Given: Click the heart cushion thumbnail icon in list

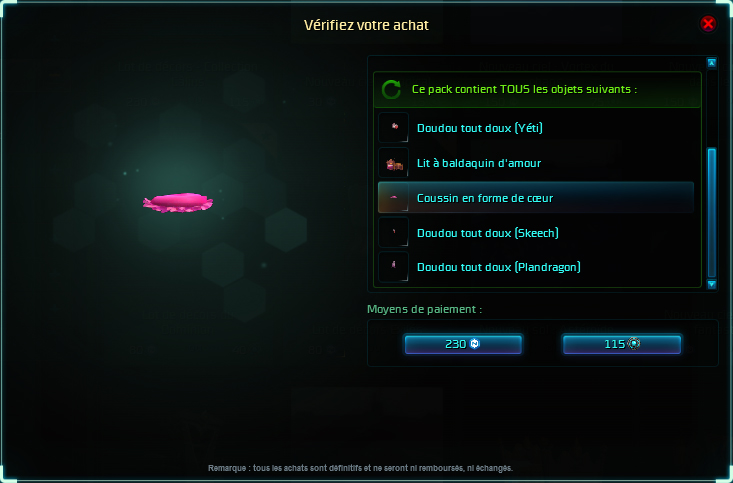Looking at the screenshot, I should coord(394,197).
